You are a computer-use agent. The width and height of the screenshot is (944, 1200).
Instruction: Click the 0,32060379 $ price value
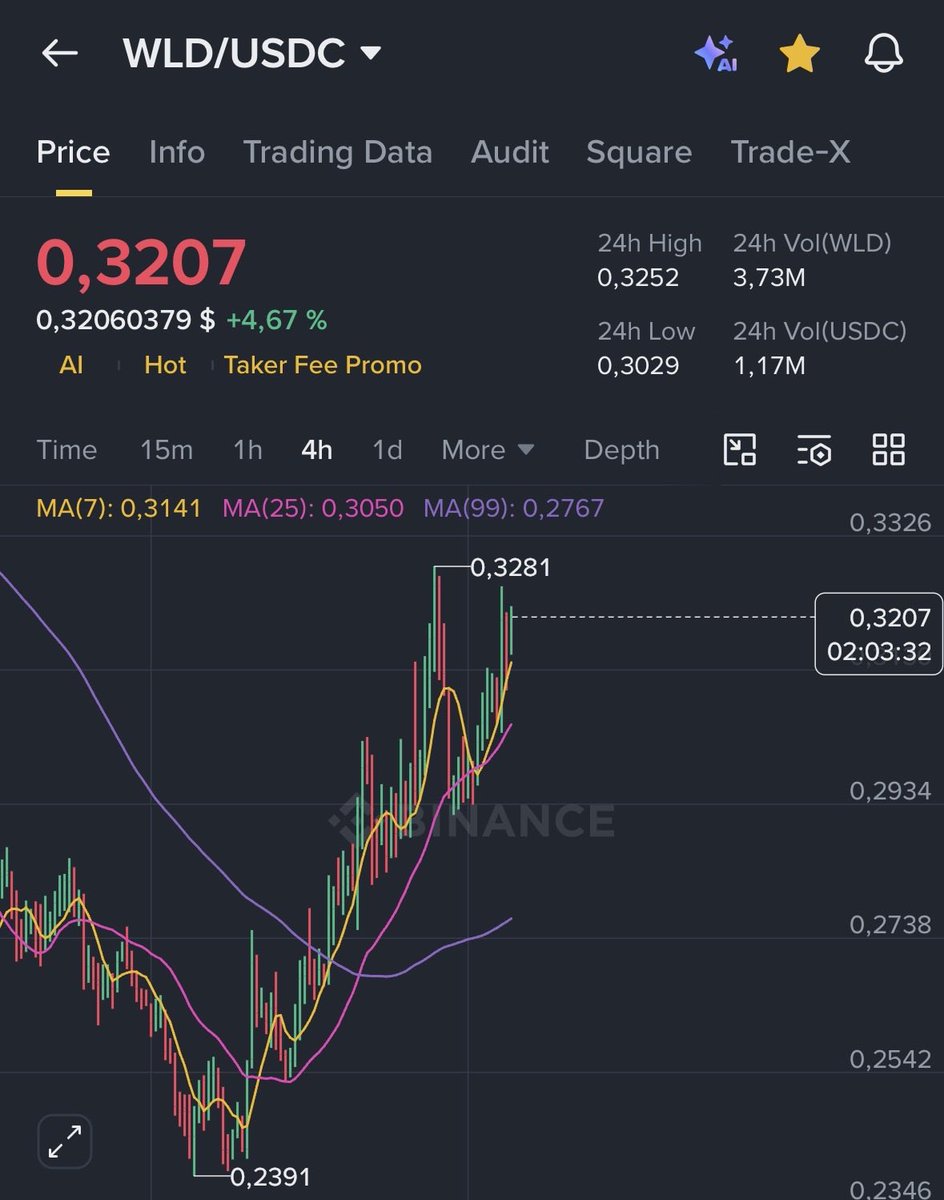[125, 320]
